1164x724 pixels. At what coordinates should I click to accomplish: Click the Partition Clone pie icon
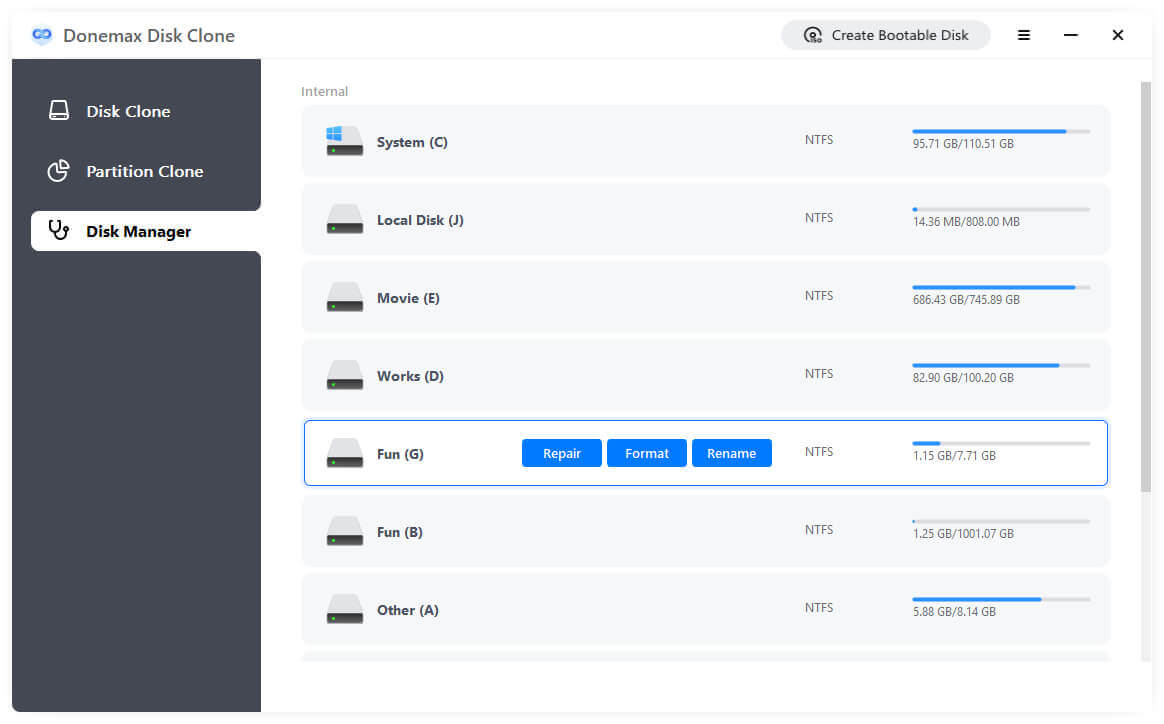[59, 171]
